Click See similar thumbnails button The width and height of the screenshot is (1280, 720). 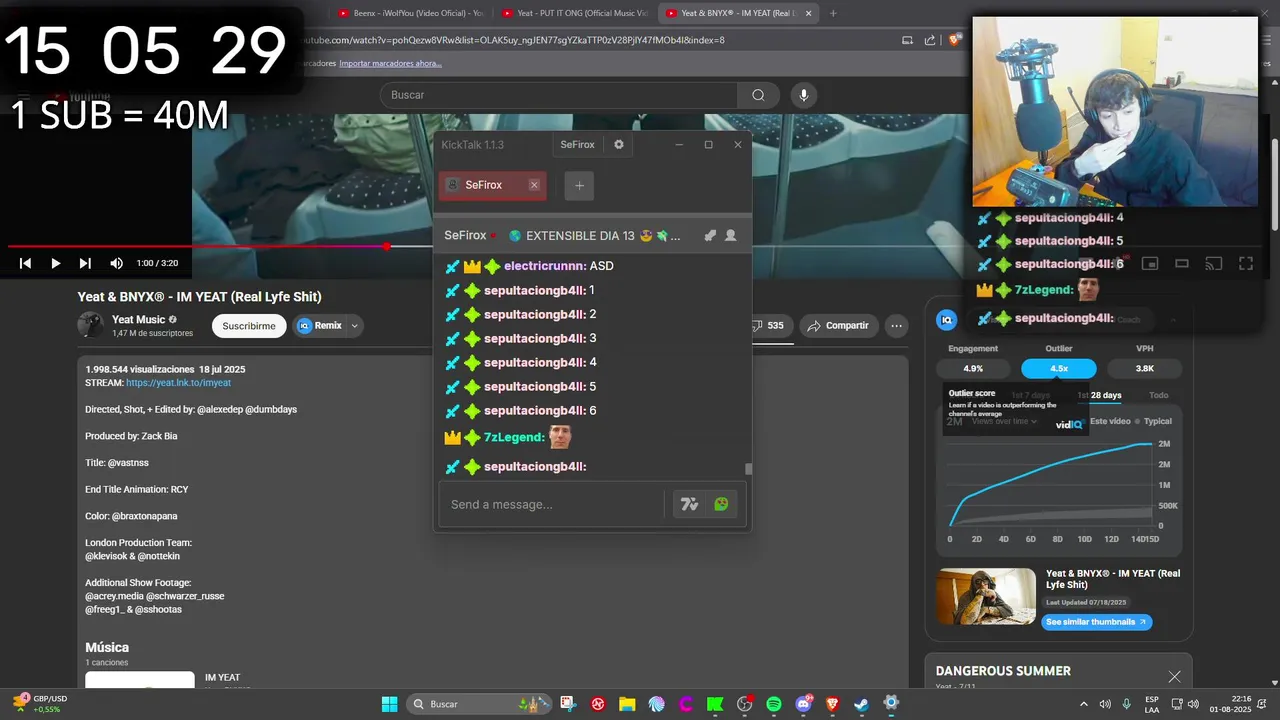coord(1096,622)
